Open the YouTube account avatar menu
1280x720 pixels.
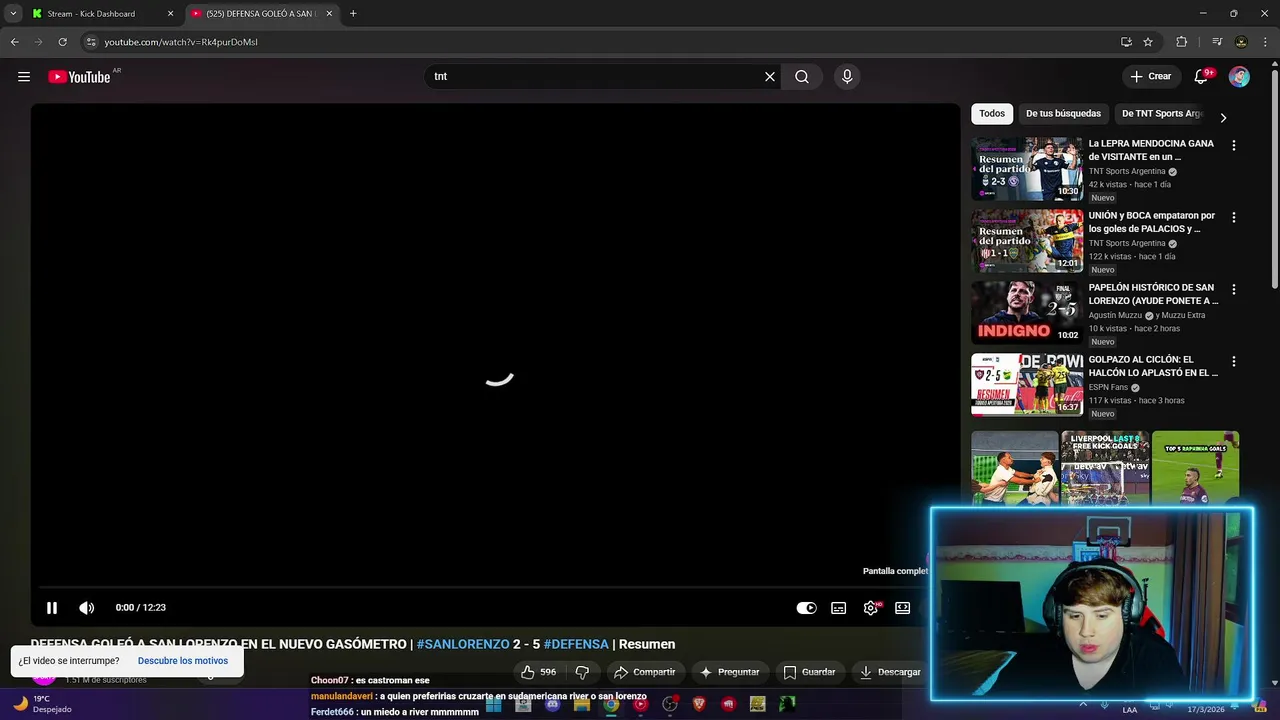[1239, 77]
